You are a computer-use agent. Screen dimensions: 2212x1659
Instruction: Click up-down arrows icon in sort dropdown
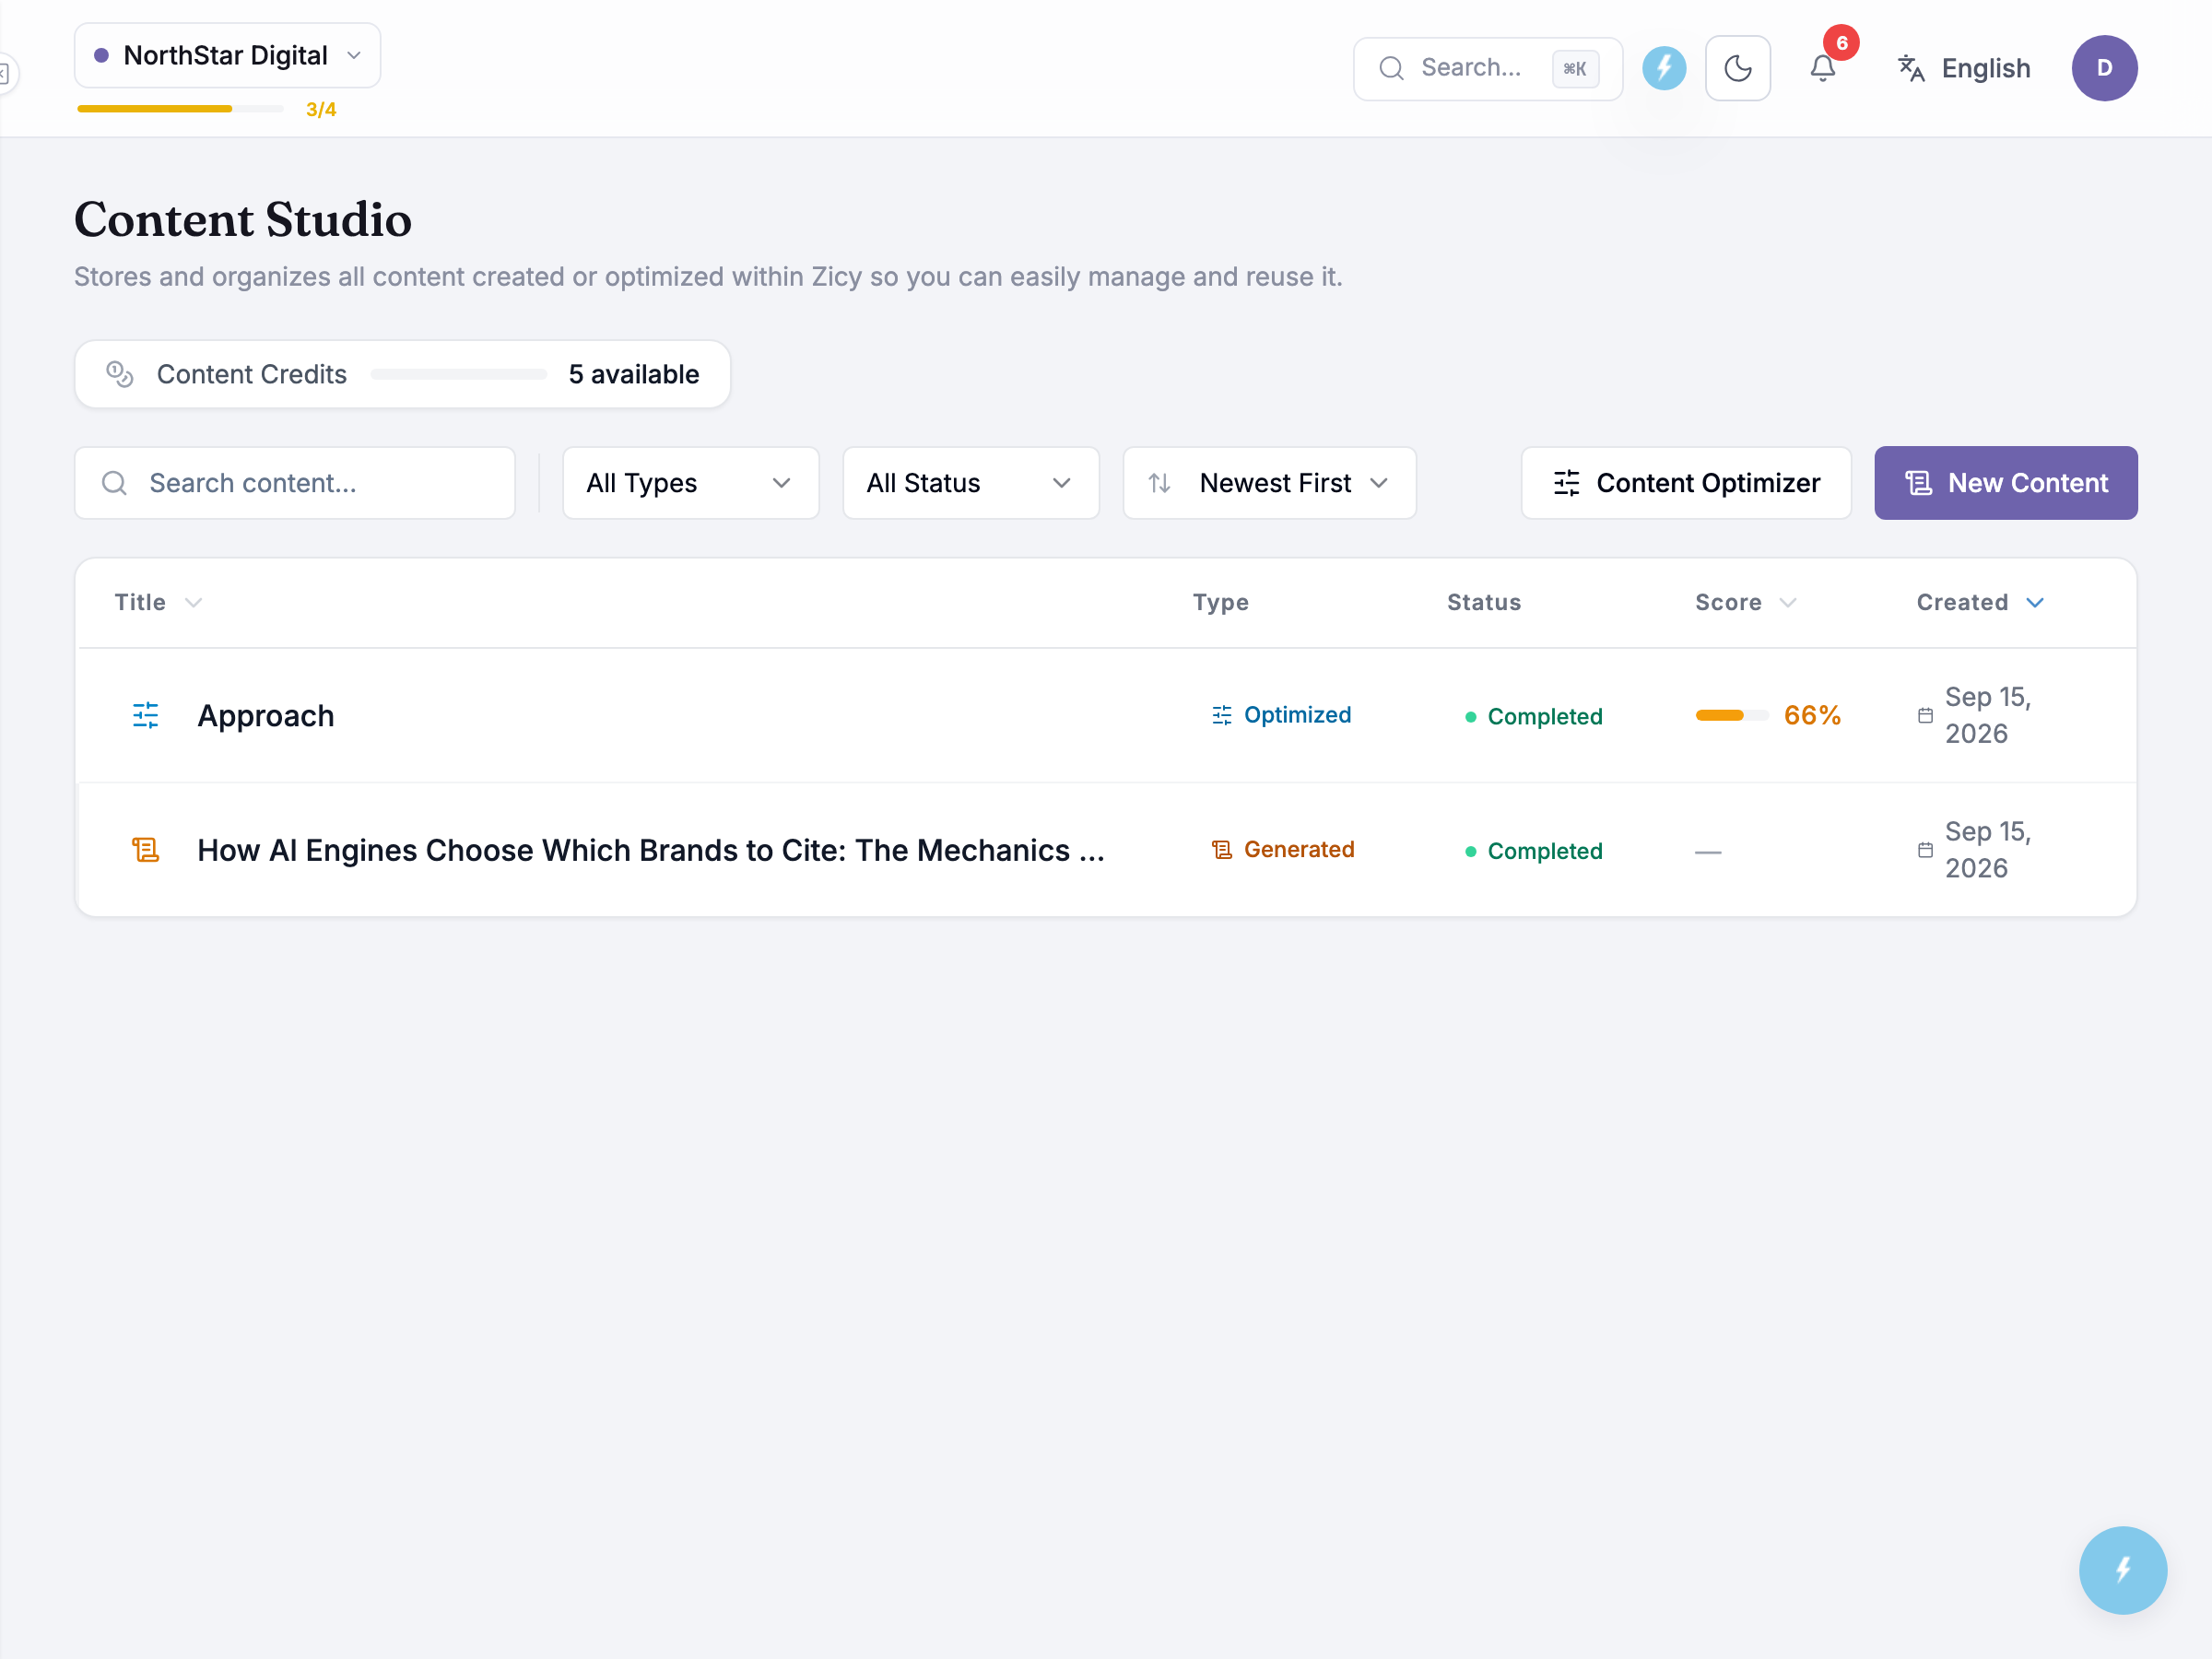(x=1159, y=483)
